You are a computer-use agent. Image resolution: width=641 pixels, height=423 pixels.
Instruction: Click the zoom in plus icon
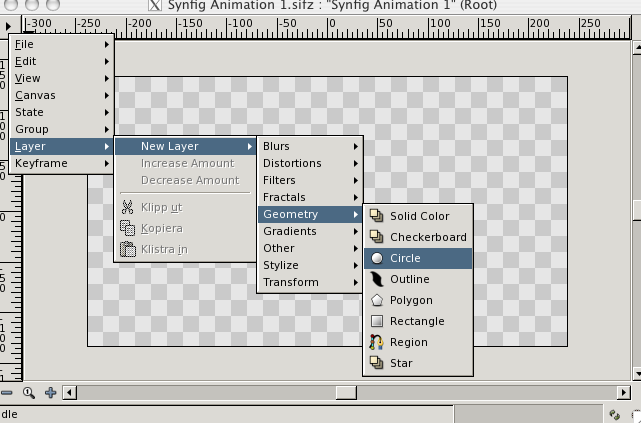[51, 393]
